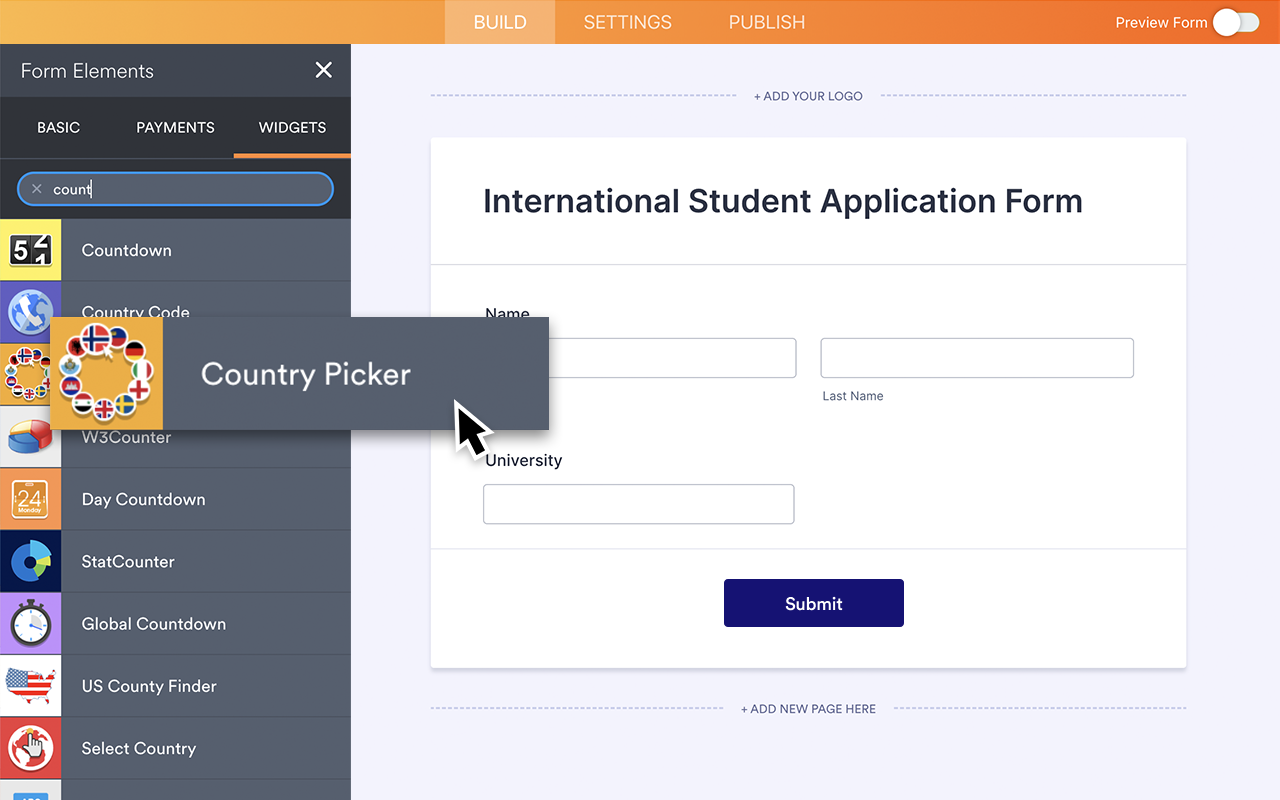
Task: Switch to the SETTINGS tab
Action: tap(627, 21)
